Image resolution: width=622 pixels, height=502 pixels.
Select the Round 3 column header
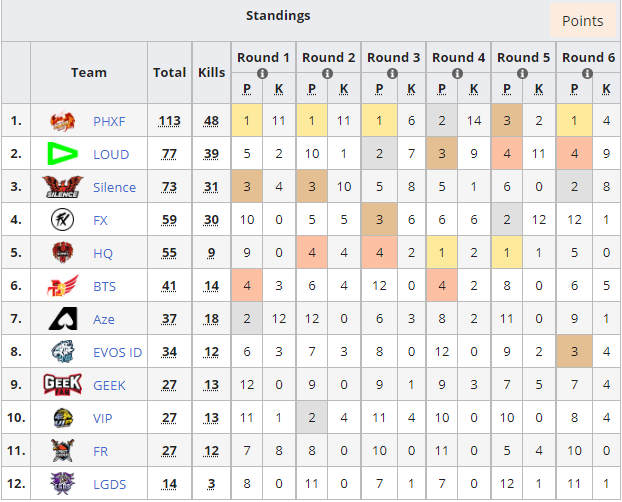393,58
